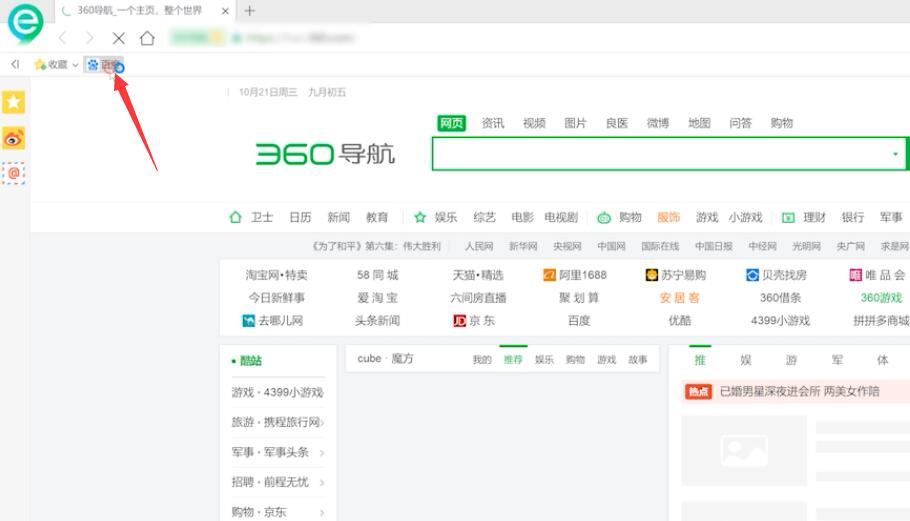Select the 网页 search tab
The image size is (910, 521).
pyautogui.click(x=452, y=123)
